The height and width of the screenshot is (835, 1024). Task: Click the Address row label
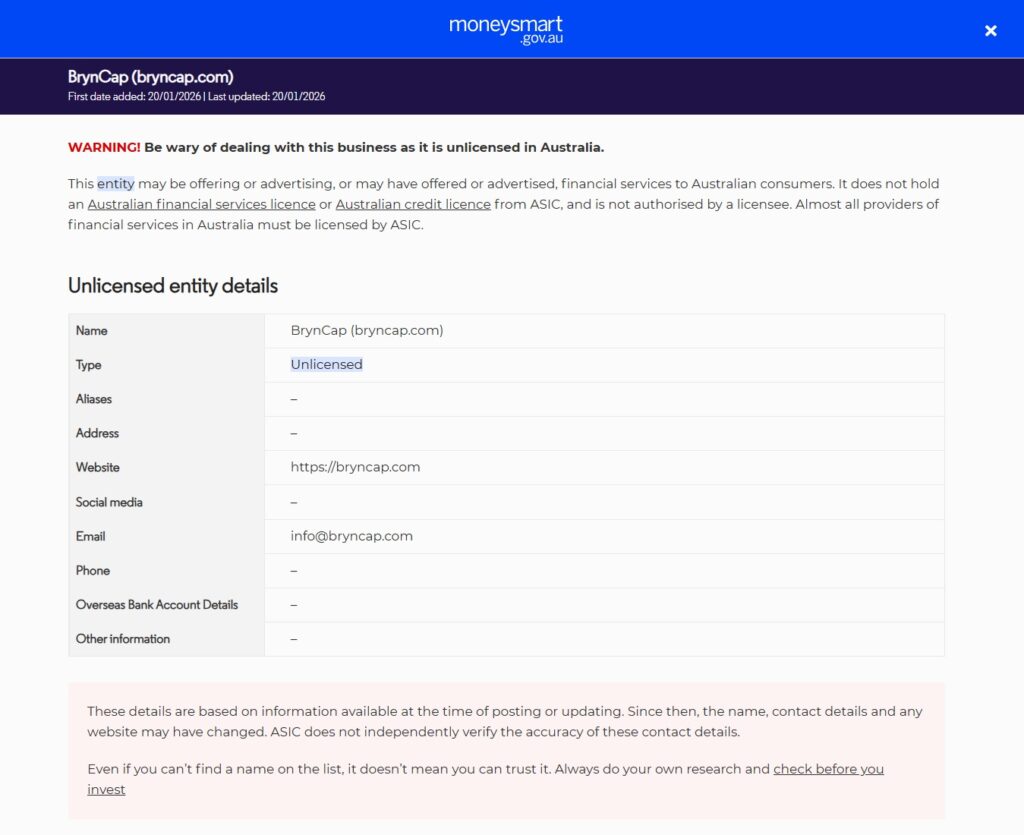pyautogui.click(x=96, y=433)
